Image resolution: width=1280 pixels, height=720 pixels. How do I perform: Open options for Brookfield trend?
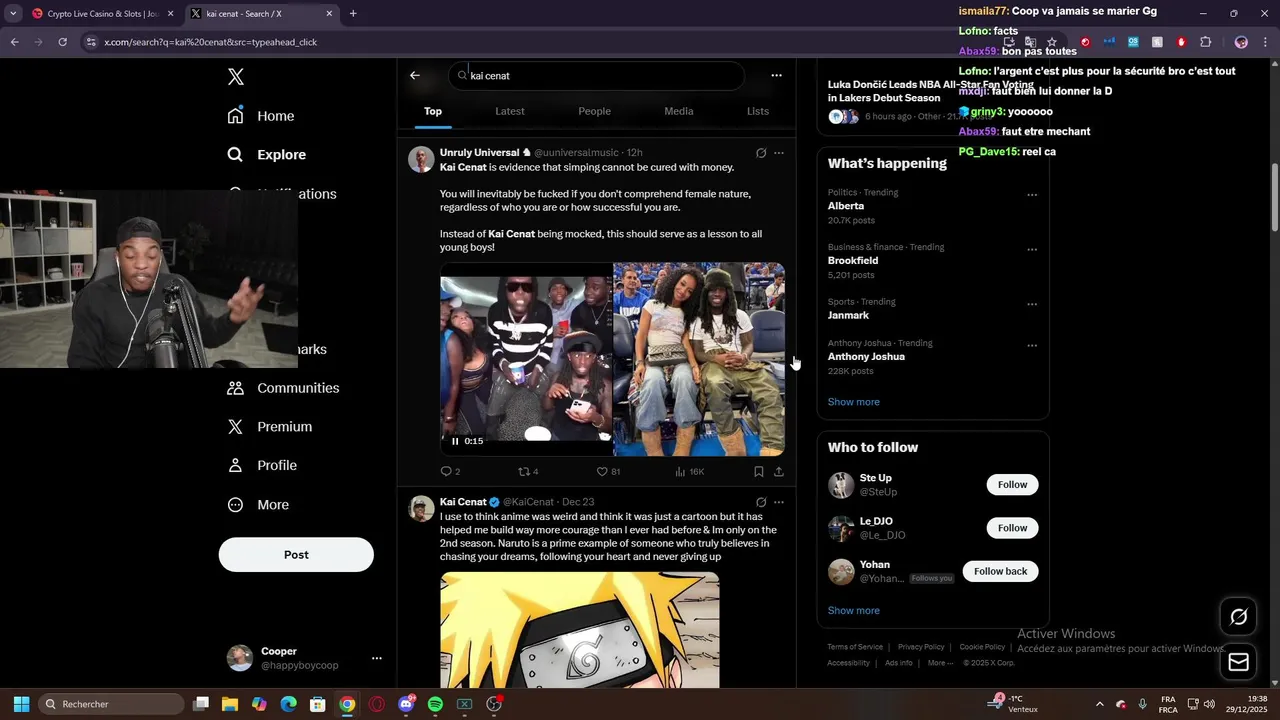[x=1032, y=250]
